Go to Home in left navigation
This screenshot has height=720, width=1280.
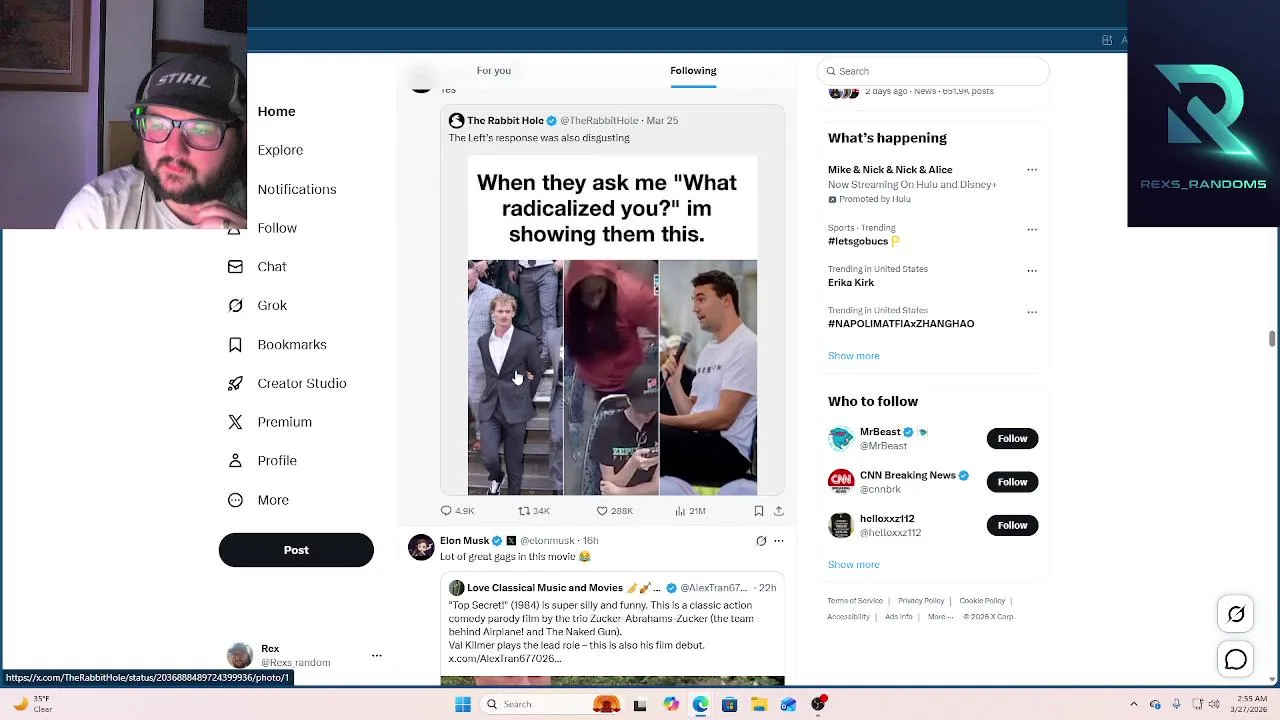tap(276, 111)
